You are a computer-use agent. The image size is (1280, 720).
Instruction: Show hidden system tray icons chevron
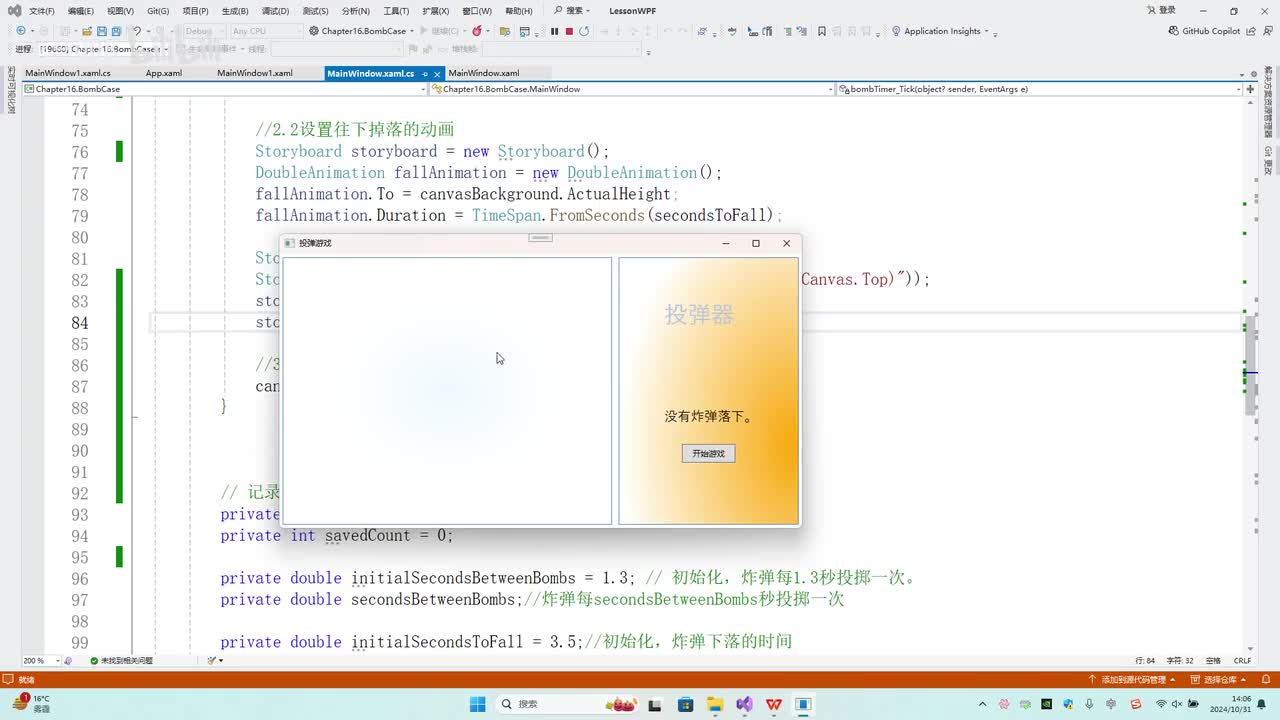pyautogui.click(x=982, y=704)
